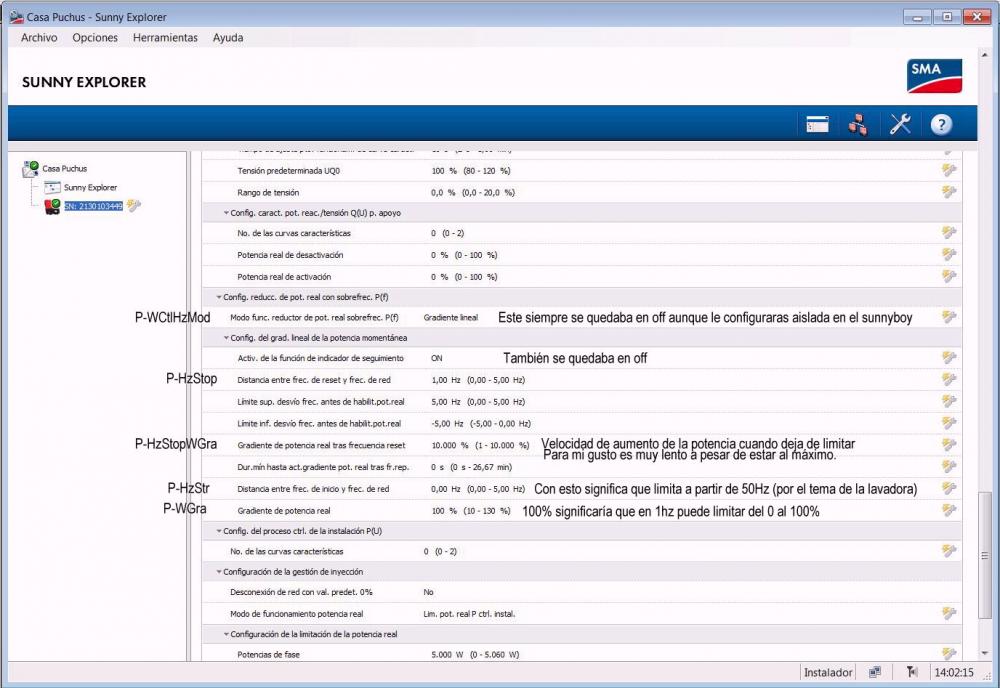
Task: Click the '10.000 %' gradient value
Action: tap(450, 445)
